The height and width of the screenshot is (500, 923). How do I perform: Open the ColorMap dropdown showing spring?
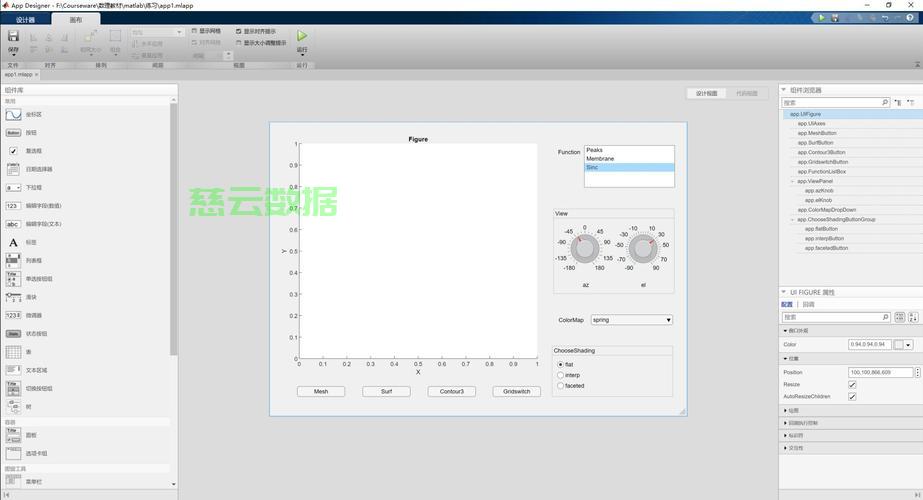pos(631,320)
